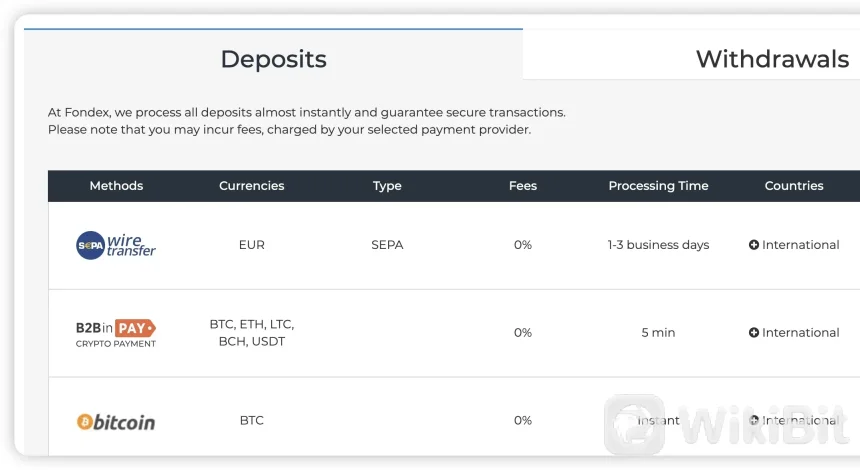Expand International countries for SEPA row

pos(754,245)
